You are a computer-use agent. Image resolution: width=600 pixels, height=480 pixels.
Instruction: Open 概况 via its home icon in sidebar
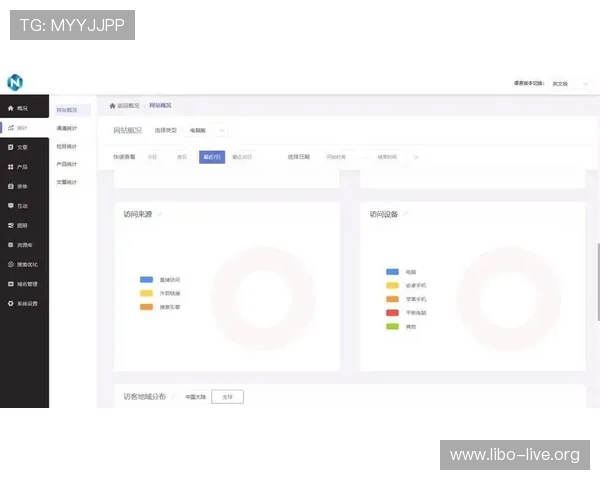point(11,108)
